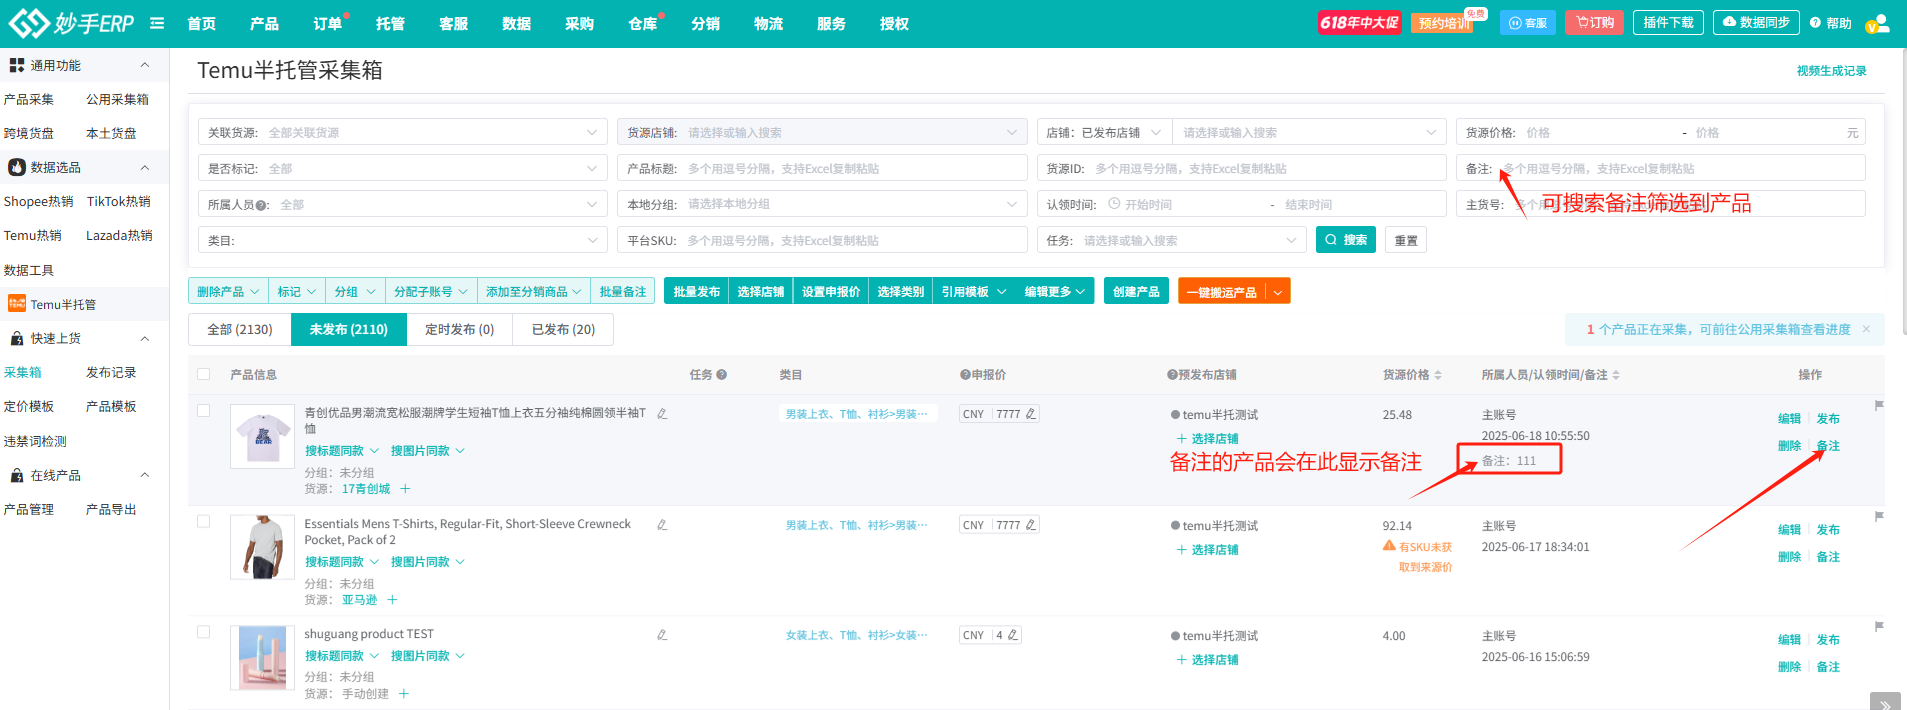The width and height of the screenshot is (1907, 710).
Task: Open 搜标题同款 for shuguang product TEST
Action: pyautogui.click(x=342, y=656)
